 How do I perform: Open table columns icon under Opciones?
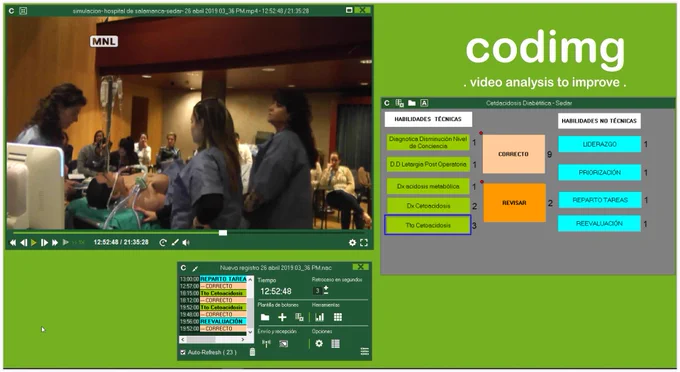[x=336, y=344]
